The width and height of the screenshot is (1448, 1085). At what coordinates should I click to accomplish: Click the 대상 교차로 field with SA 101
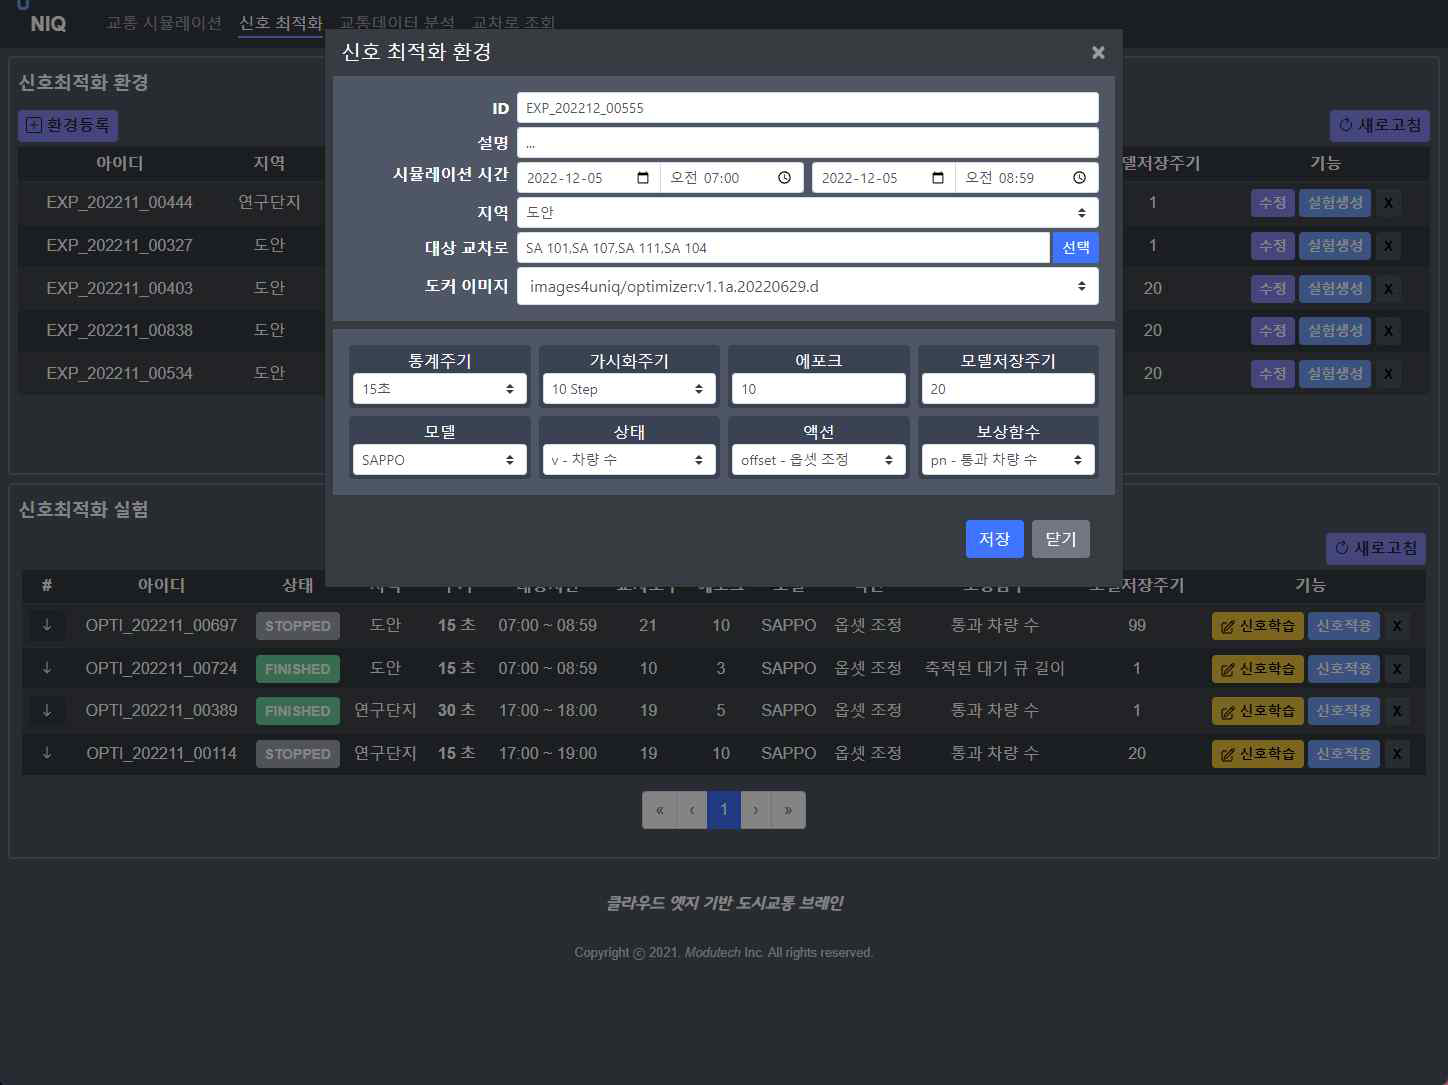click(783, 248)
